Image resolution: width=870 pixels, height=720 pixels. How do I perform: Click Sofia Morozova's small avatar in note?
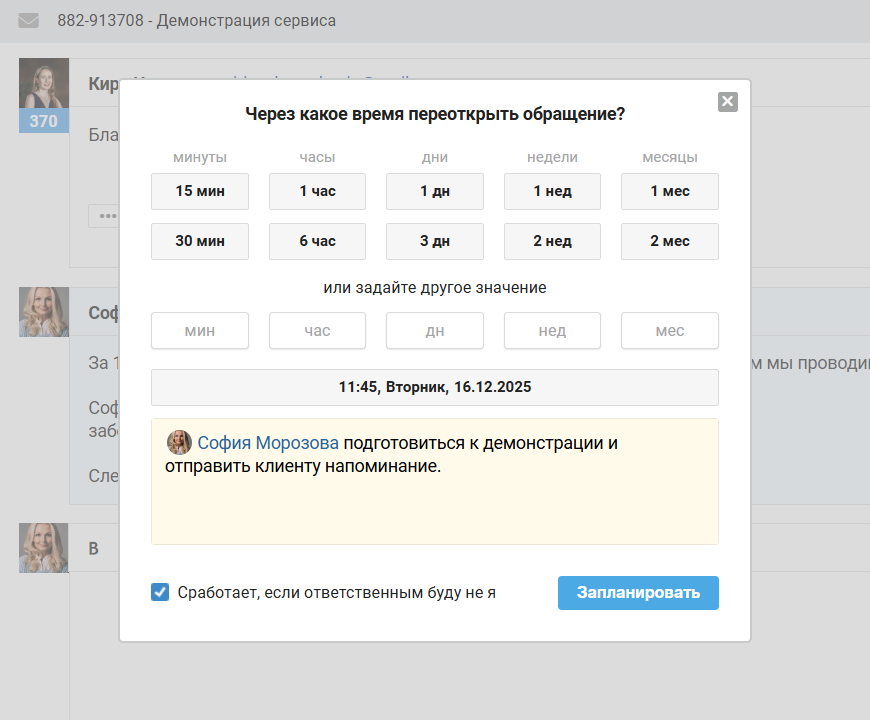(x=179, y=443)
